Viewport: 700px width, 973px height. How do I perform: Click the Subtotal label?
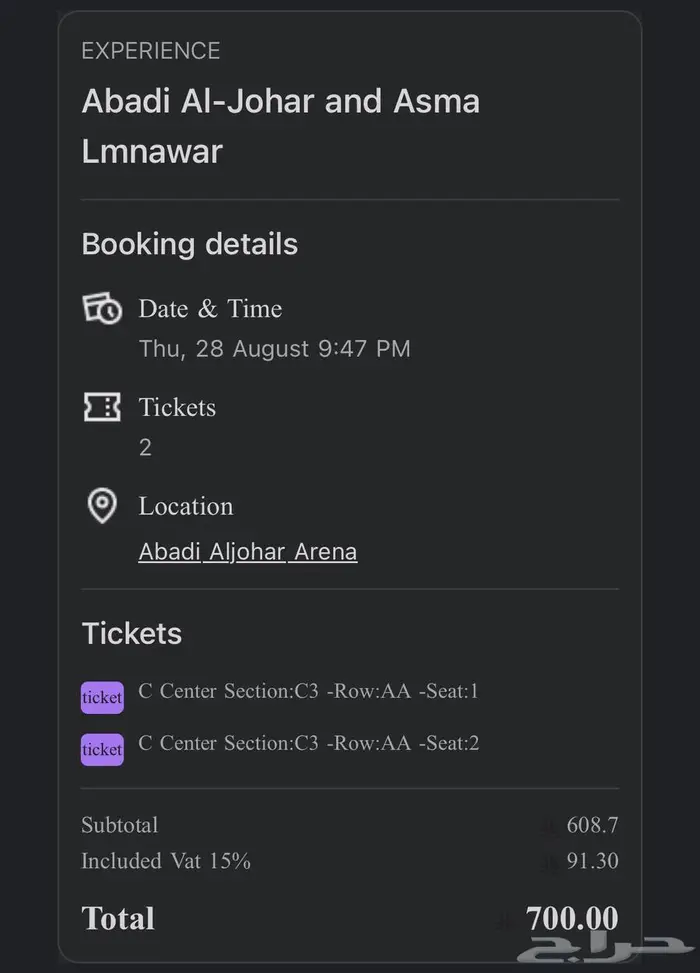119,826
